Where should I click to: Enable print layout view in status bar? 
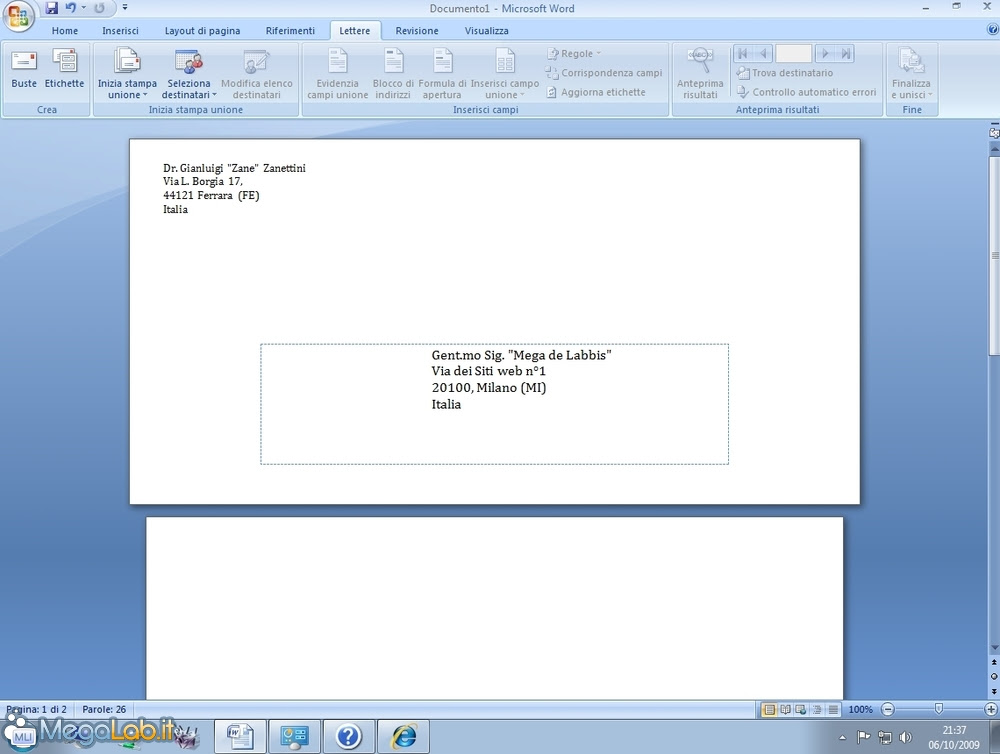[x=768, y=709]
